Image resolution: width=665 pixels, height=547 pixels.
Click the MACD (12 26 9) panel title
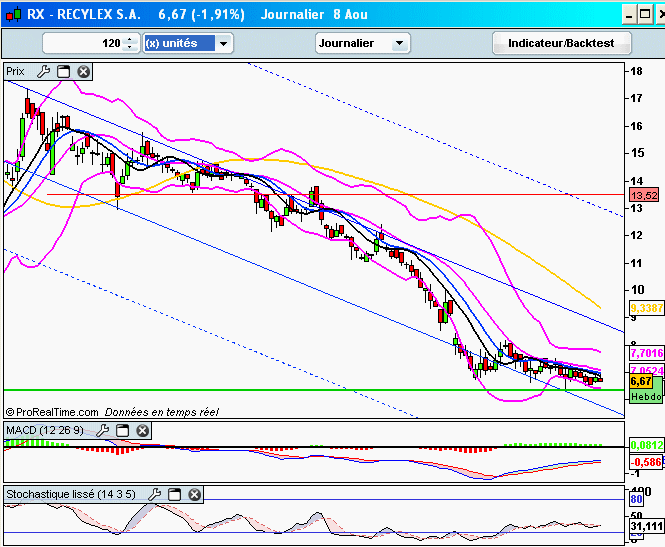click(45, 431)
